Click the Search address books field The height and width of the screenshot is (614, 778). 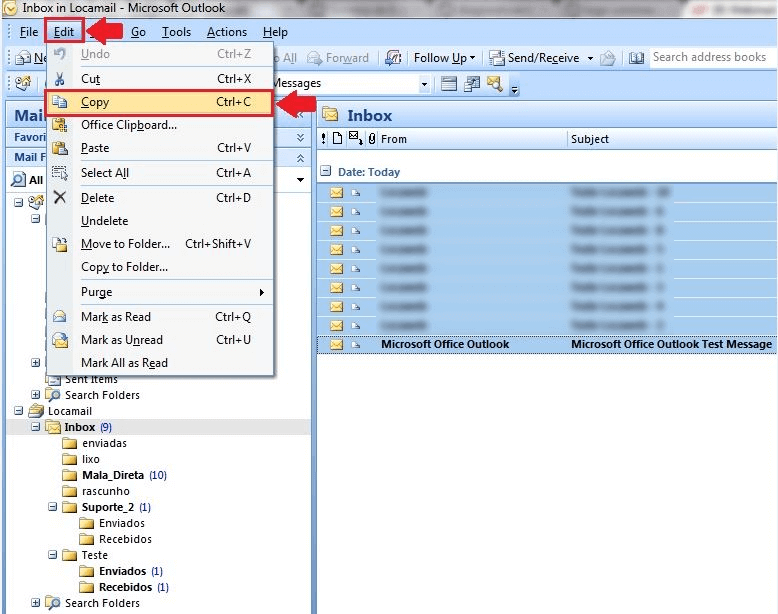click(712, 57)
